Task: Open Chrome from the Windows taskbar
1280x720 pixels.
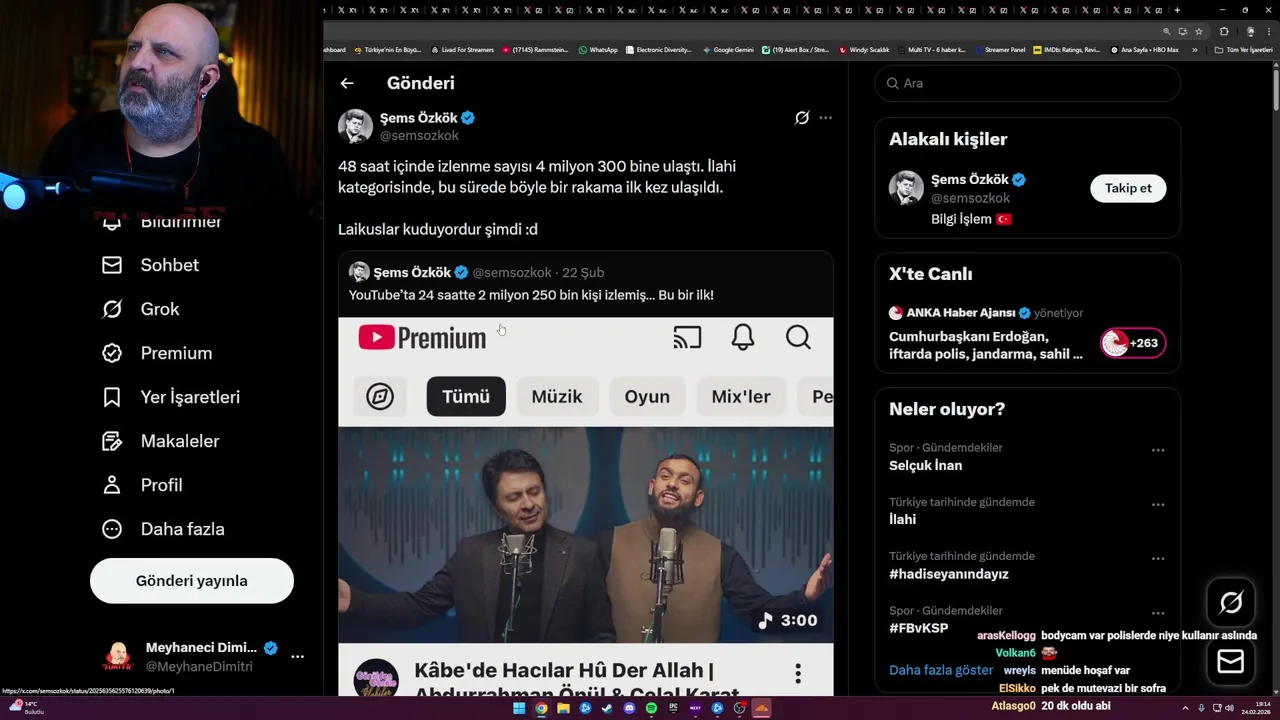Action: click(541, 708)
